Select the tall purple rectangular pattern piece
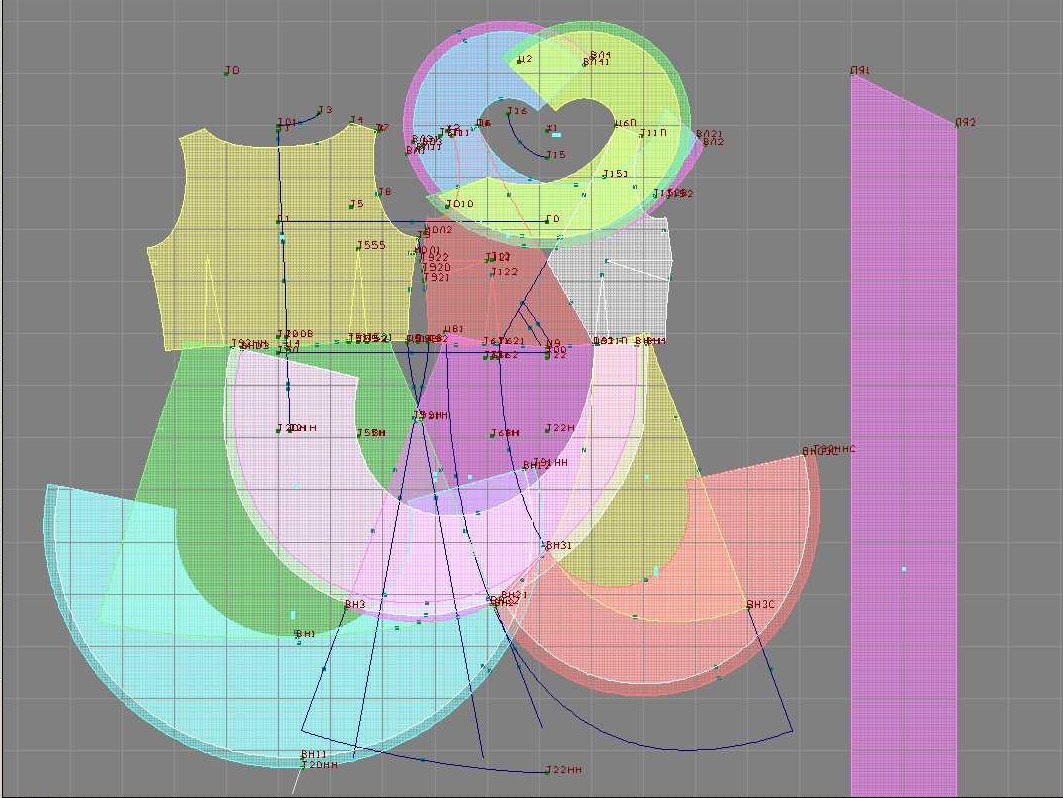 coord(903,450)
